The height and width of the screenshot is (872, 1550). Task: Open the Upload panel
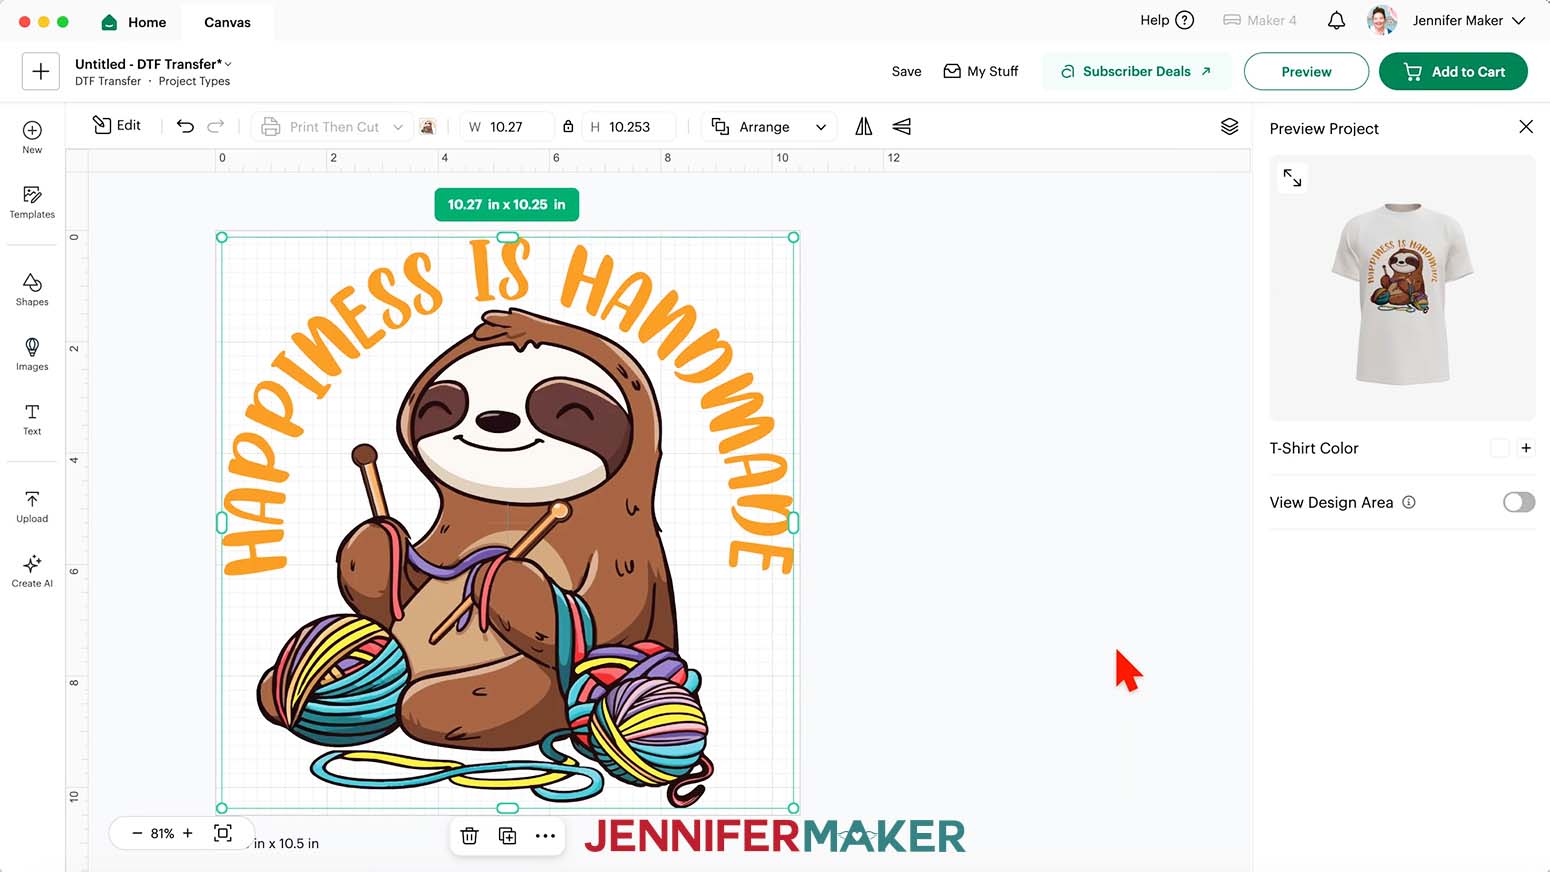[x=32, y=506]
